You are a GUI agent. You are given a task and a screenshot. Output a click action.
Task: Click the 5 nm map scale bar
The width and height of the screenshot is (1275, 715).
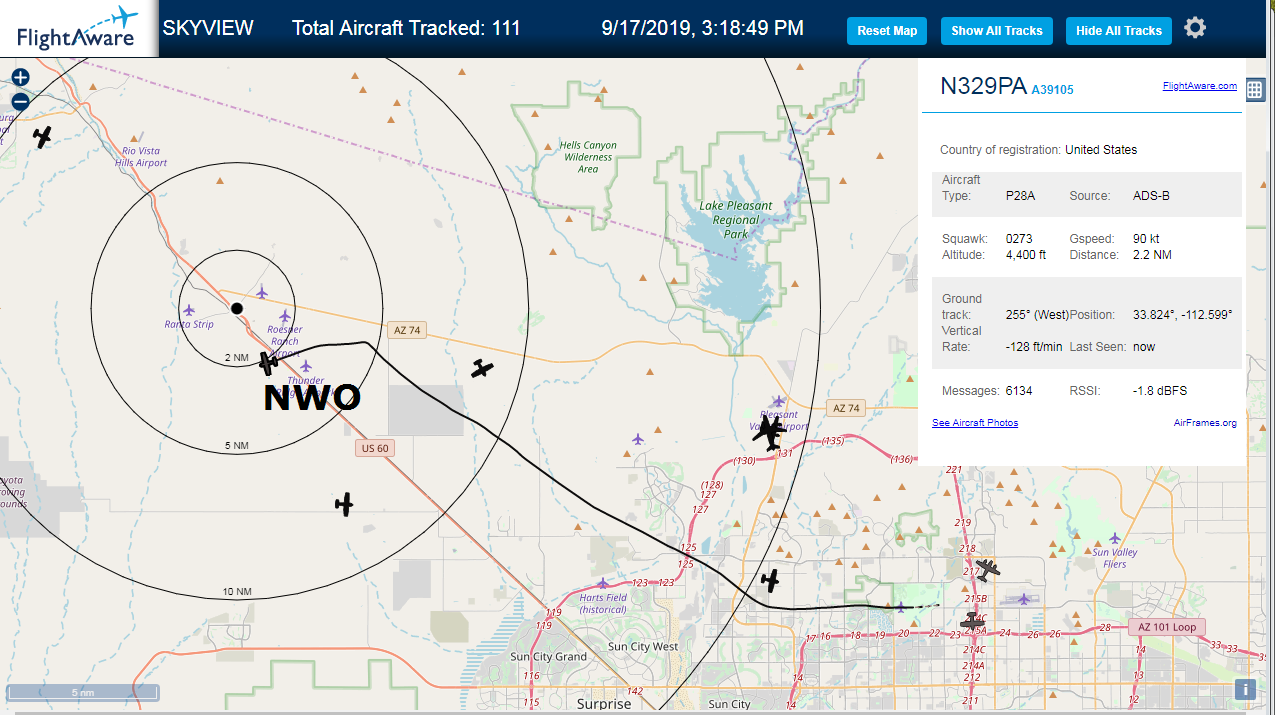click(82, 692)
